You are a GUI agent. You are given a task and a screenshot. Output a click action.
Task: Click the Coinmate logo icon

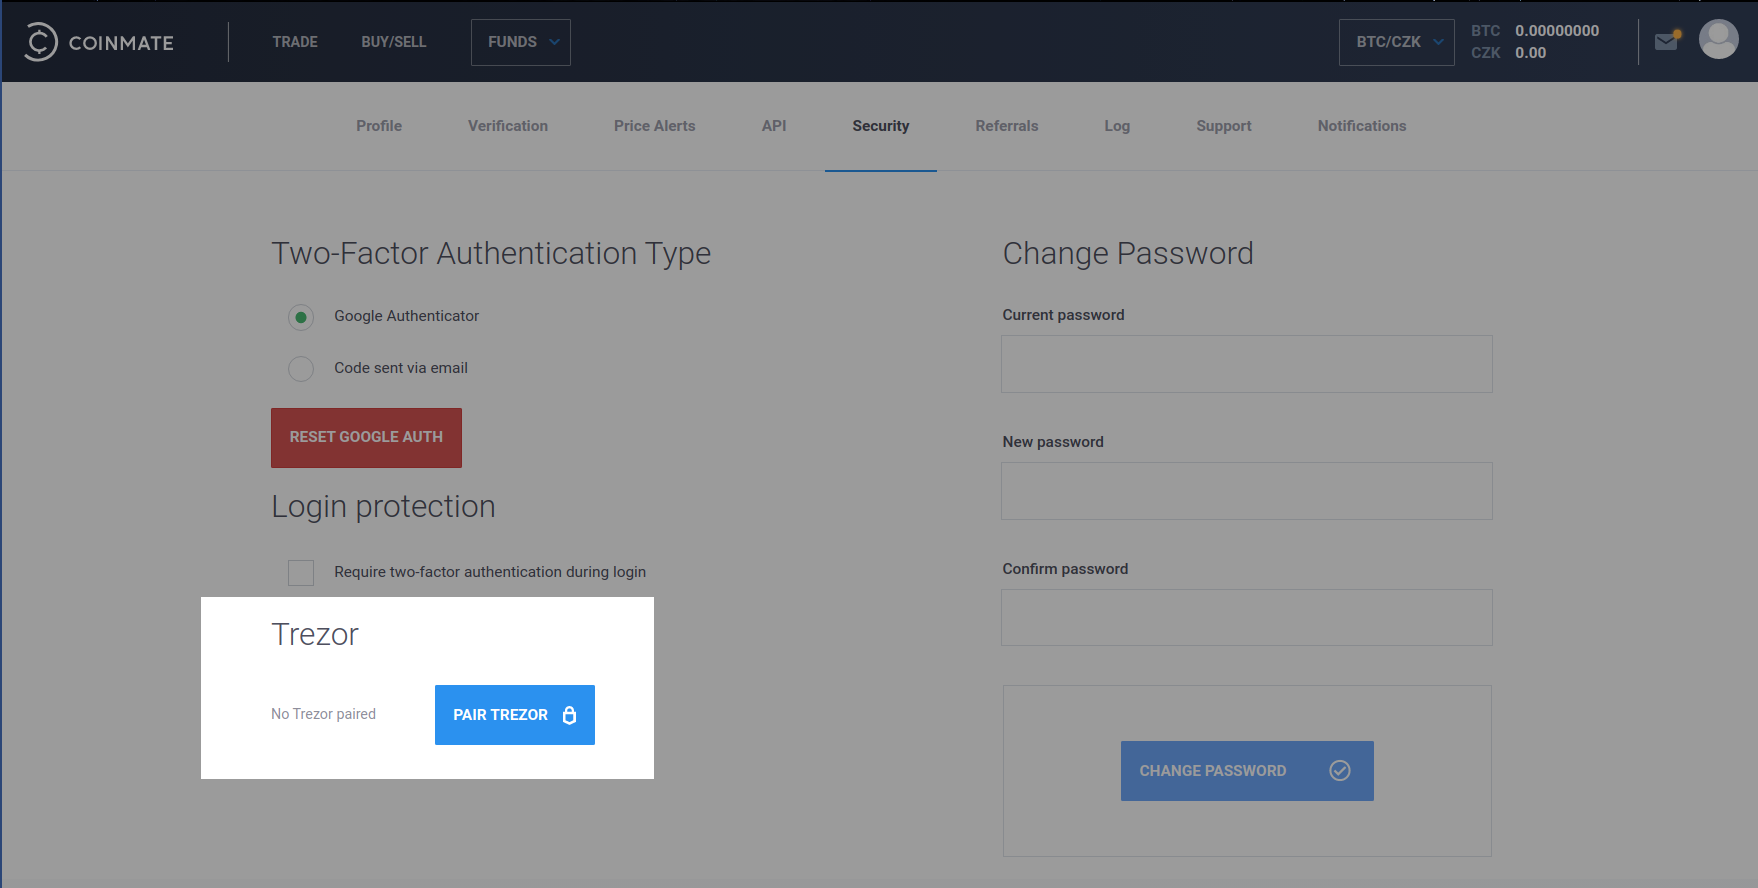click(x=40, y=42)
